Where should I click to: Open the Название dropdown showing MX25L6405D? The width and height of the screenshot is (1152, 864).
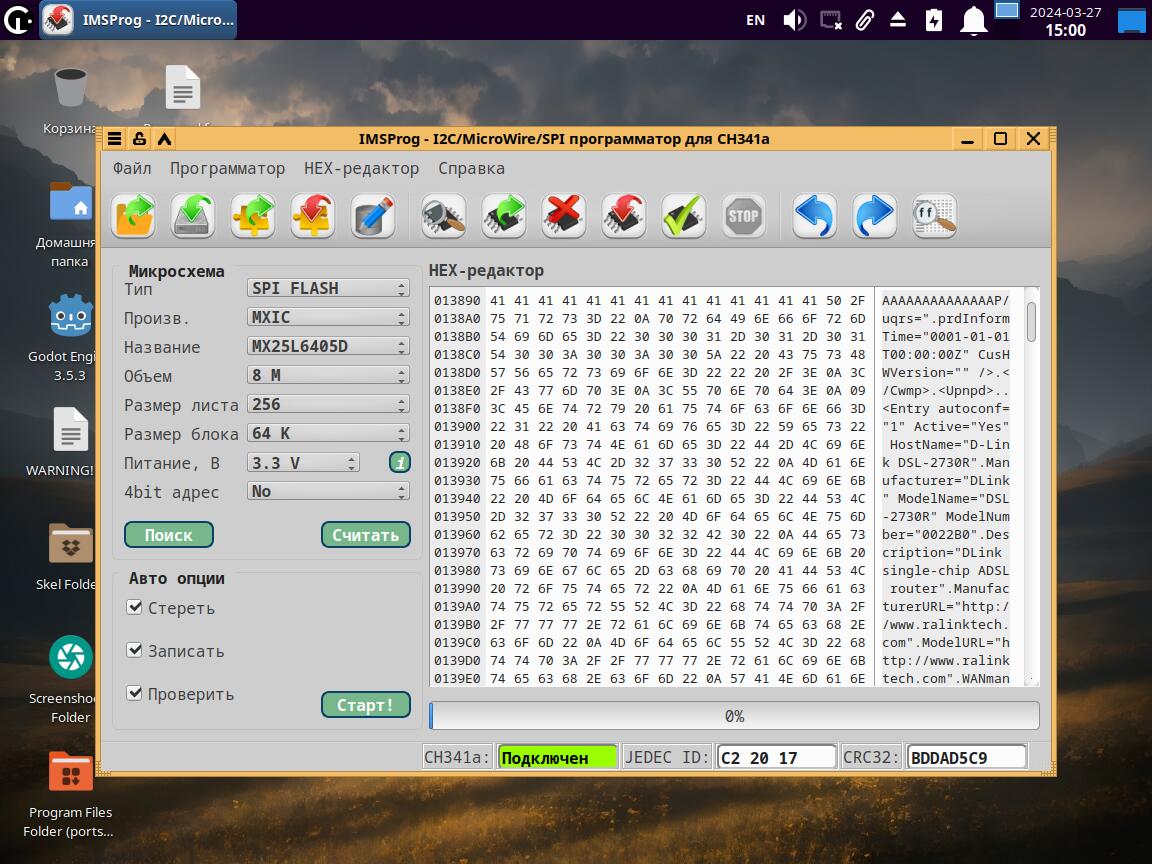click(x=328, y=346)
